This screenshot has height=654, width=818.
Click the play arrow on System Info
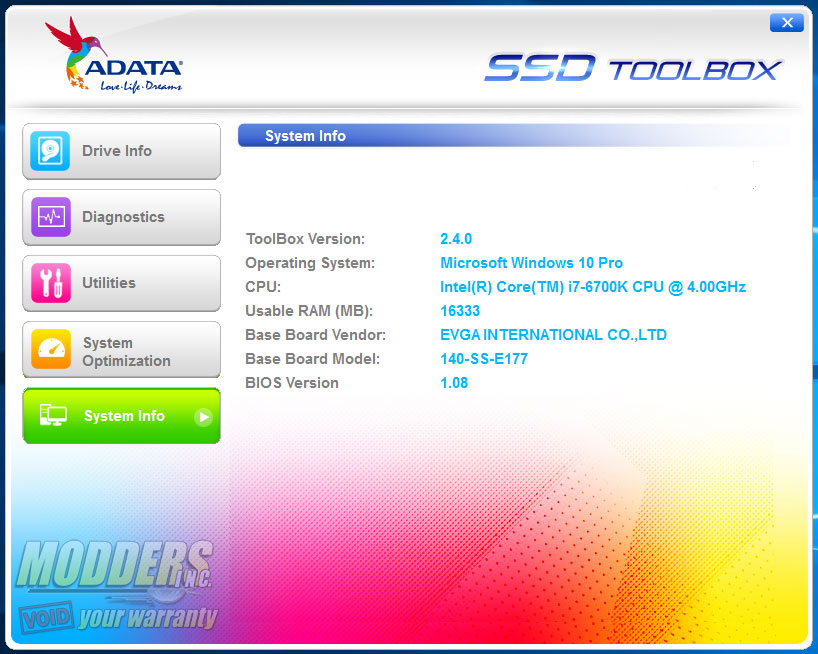[203, 417]
